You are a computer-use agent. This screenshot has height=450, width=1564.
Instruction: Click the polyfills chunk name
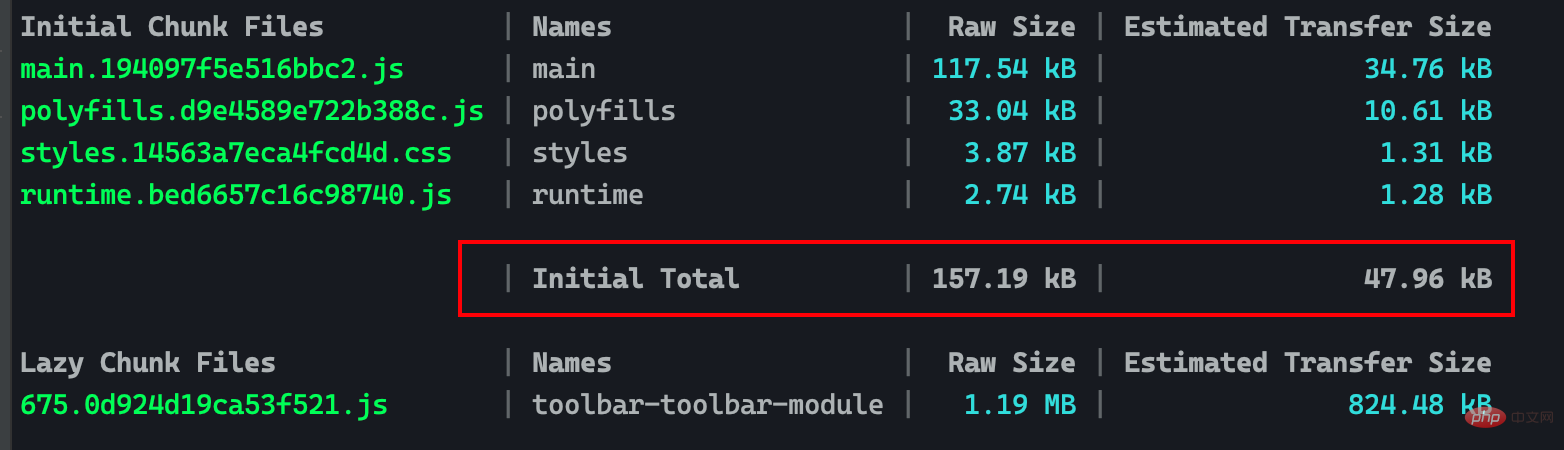(x=604, y=111)
